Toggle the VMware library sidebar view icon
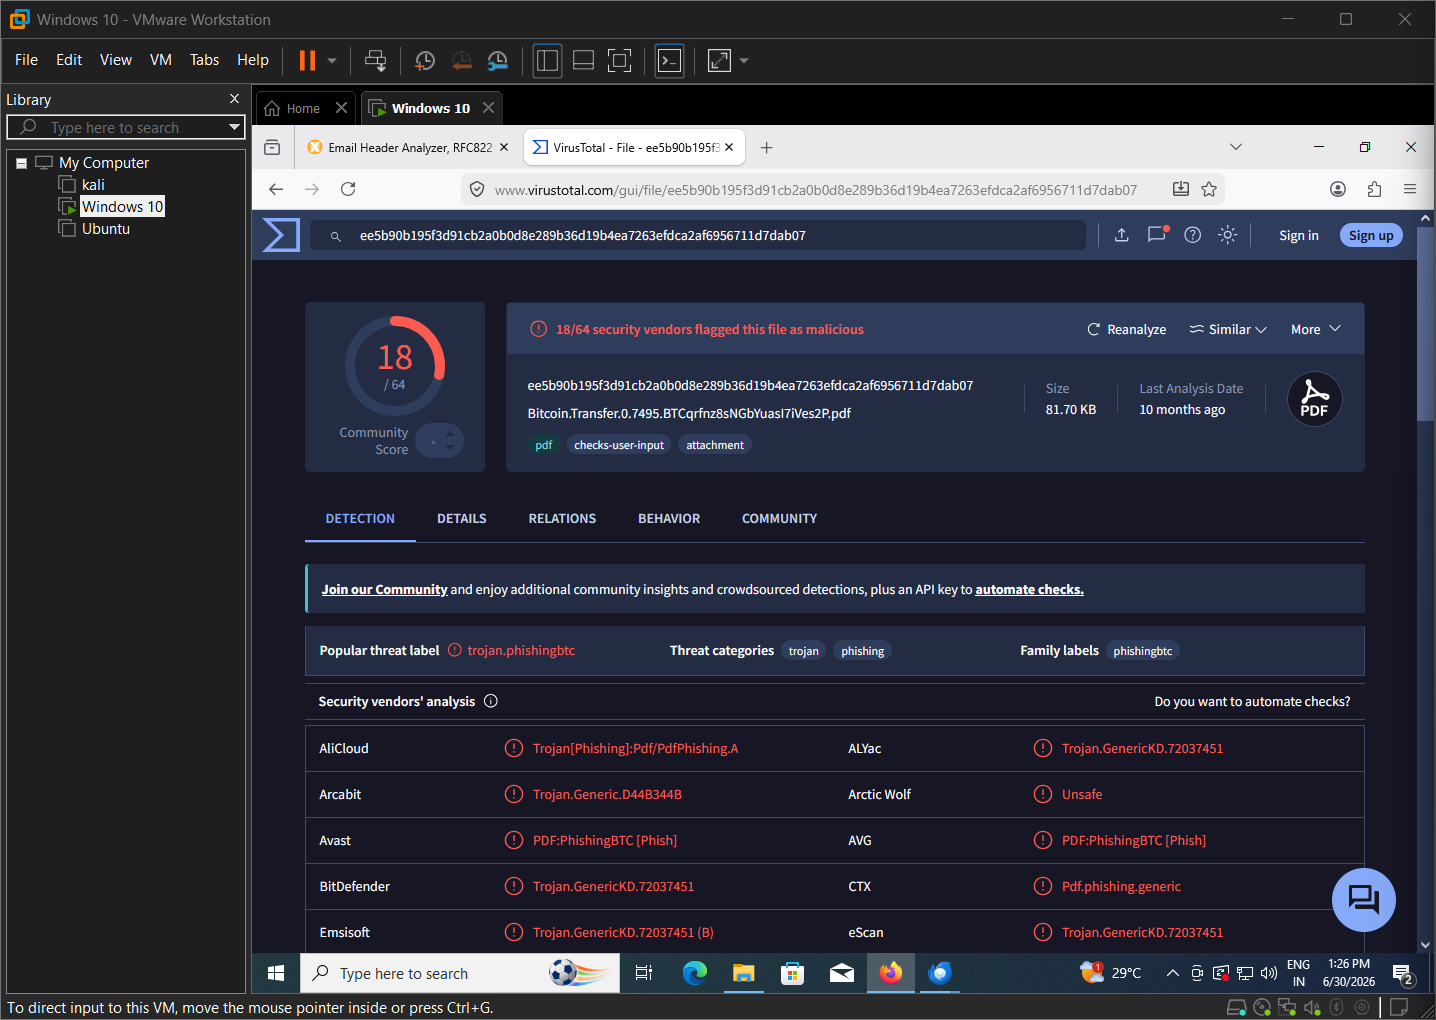 [547, 61]
